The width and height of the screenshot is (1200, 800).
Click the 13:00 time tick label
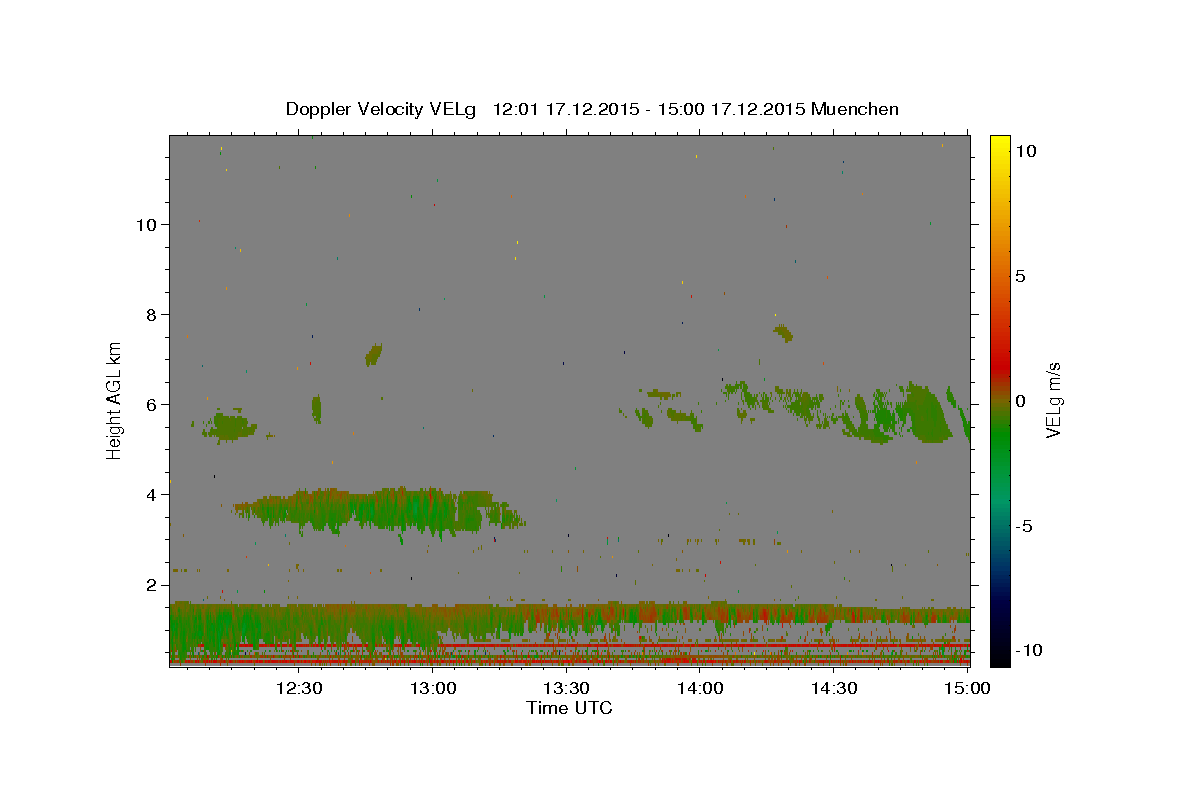pyautogui.click(x=433, y=688)
